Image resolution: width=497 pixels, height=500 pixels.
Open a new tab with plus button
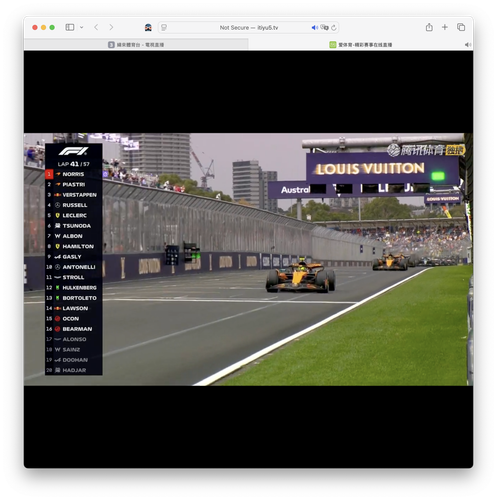click(445, 27)
